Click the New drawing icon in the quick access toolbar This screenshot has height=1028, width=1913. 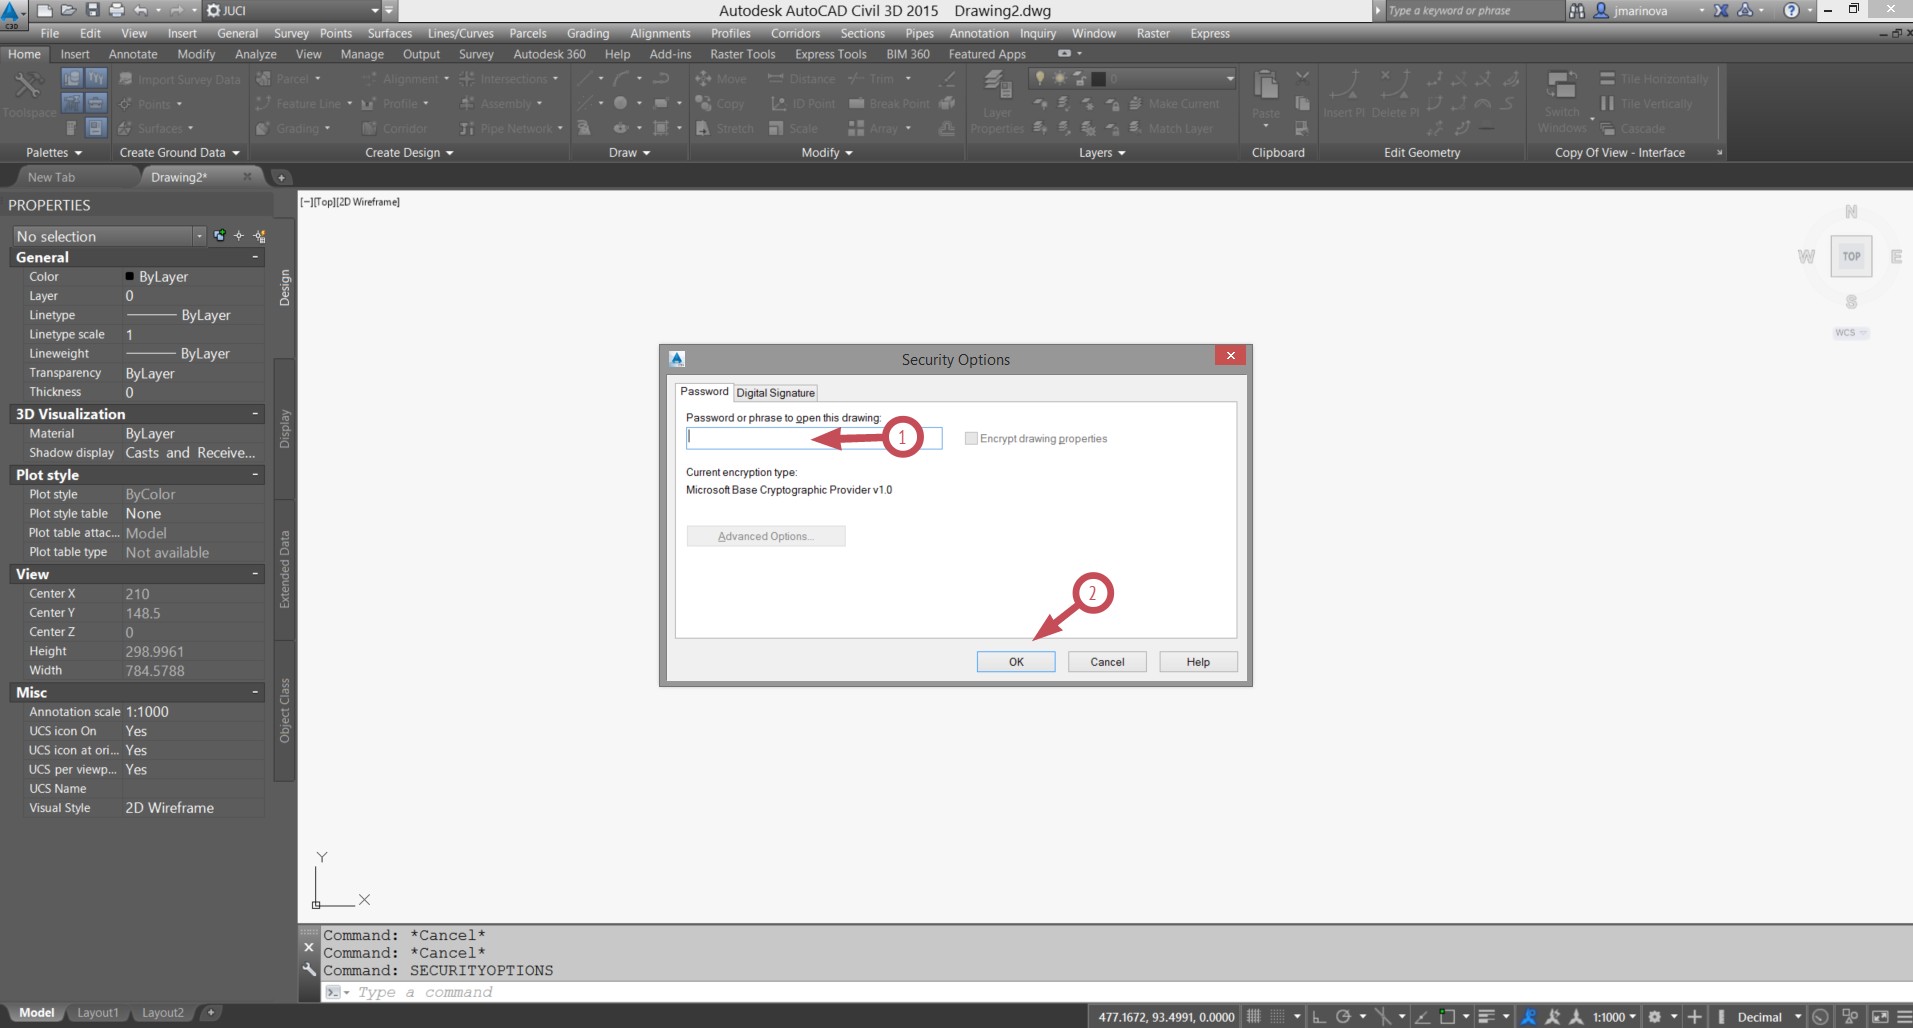click(44, 10)
